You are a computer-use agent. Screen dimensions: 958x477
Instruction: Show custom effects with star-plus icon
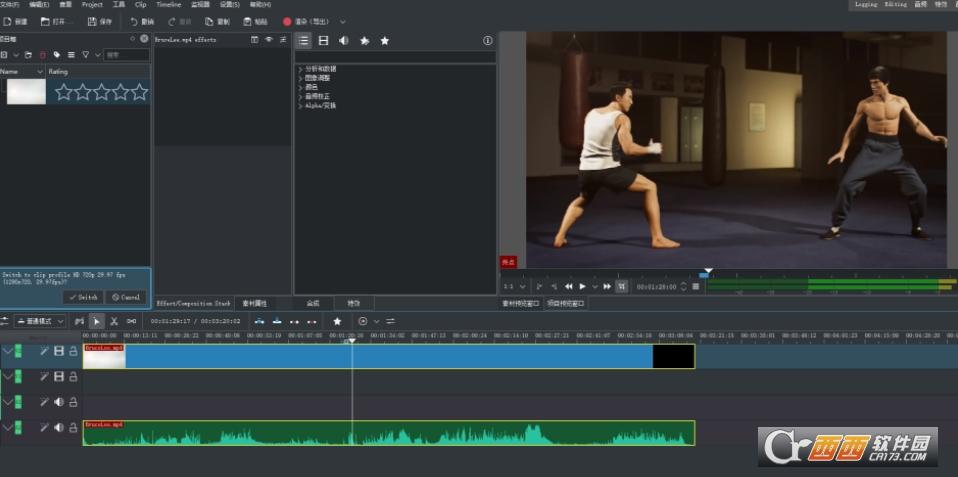point(365,40)
